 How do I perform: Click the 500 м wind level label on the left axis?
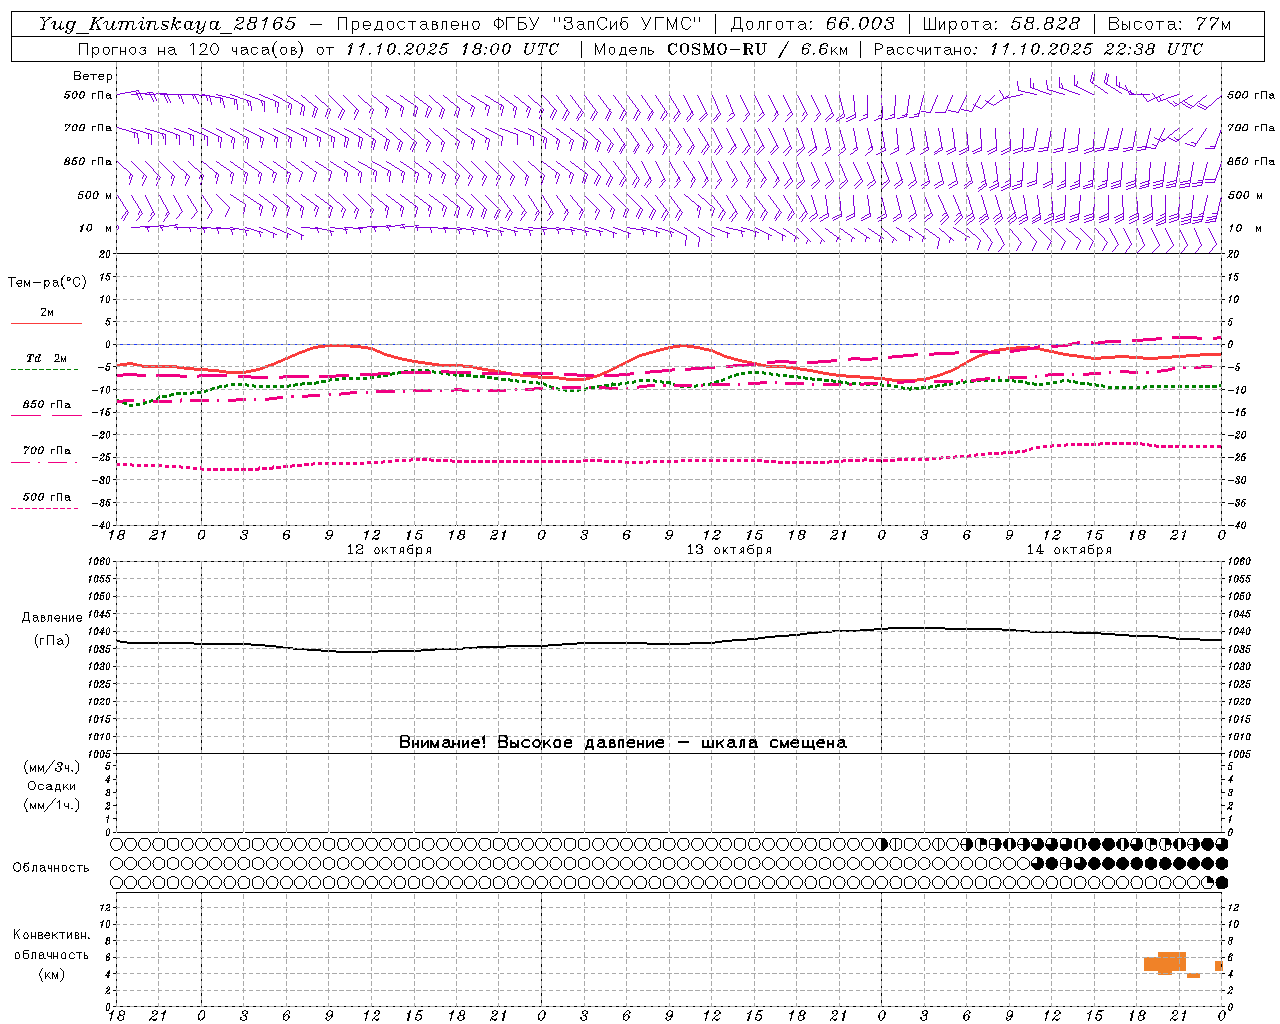94,195
